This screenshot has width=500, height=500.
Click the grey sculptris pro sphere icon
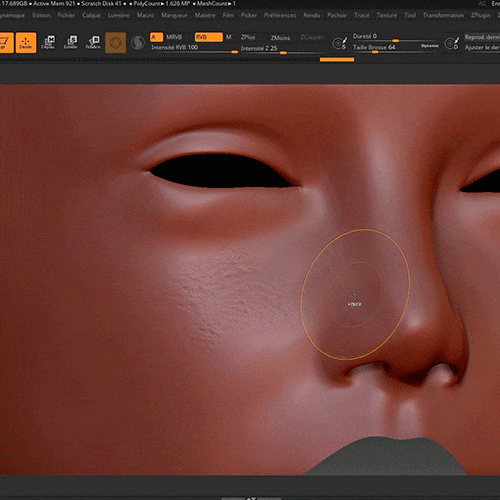point(138,43)
